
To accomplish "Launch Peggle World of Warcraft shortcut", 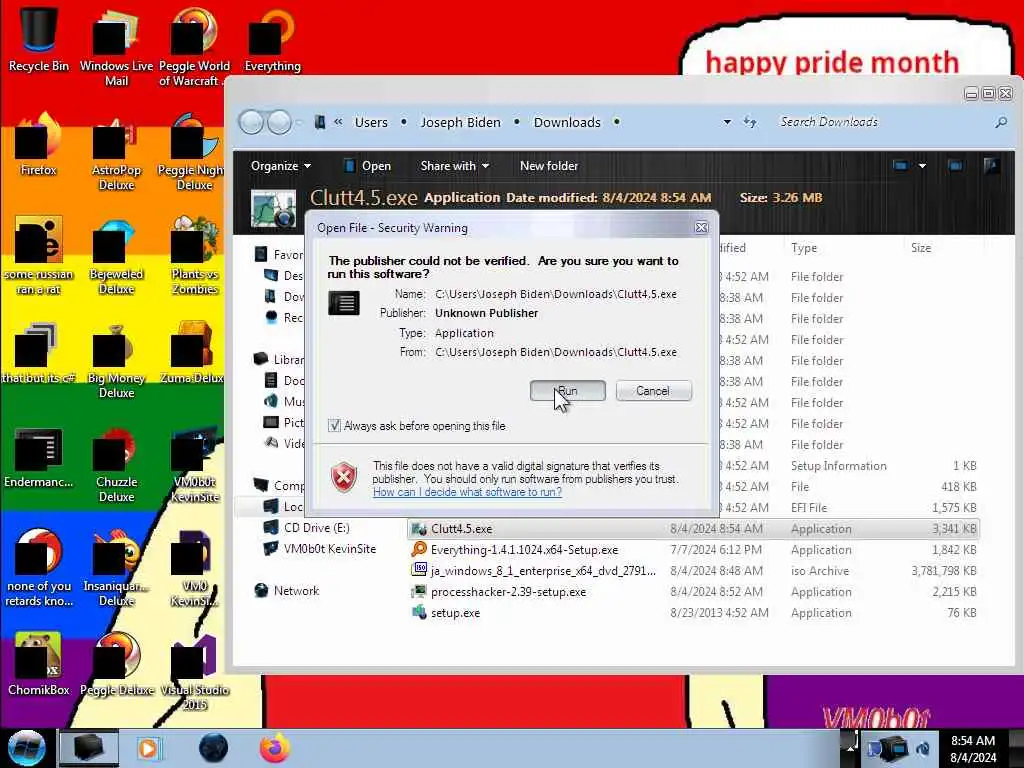I will pos(194,46).
